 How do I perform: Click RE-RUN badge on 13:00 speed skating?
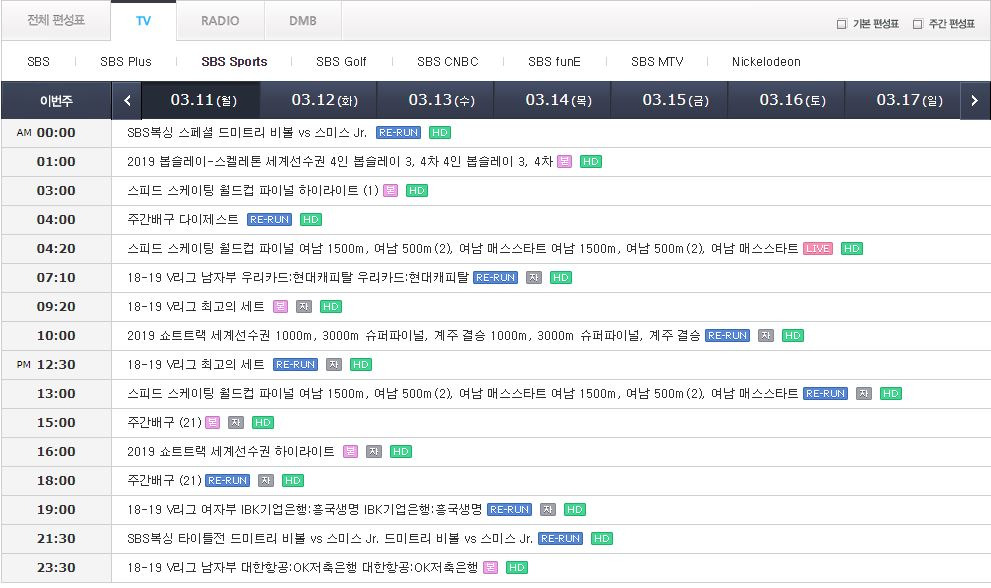coord(825,395)
